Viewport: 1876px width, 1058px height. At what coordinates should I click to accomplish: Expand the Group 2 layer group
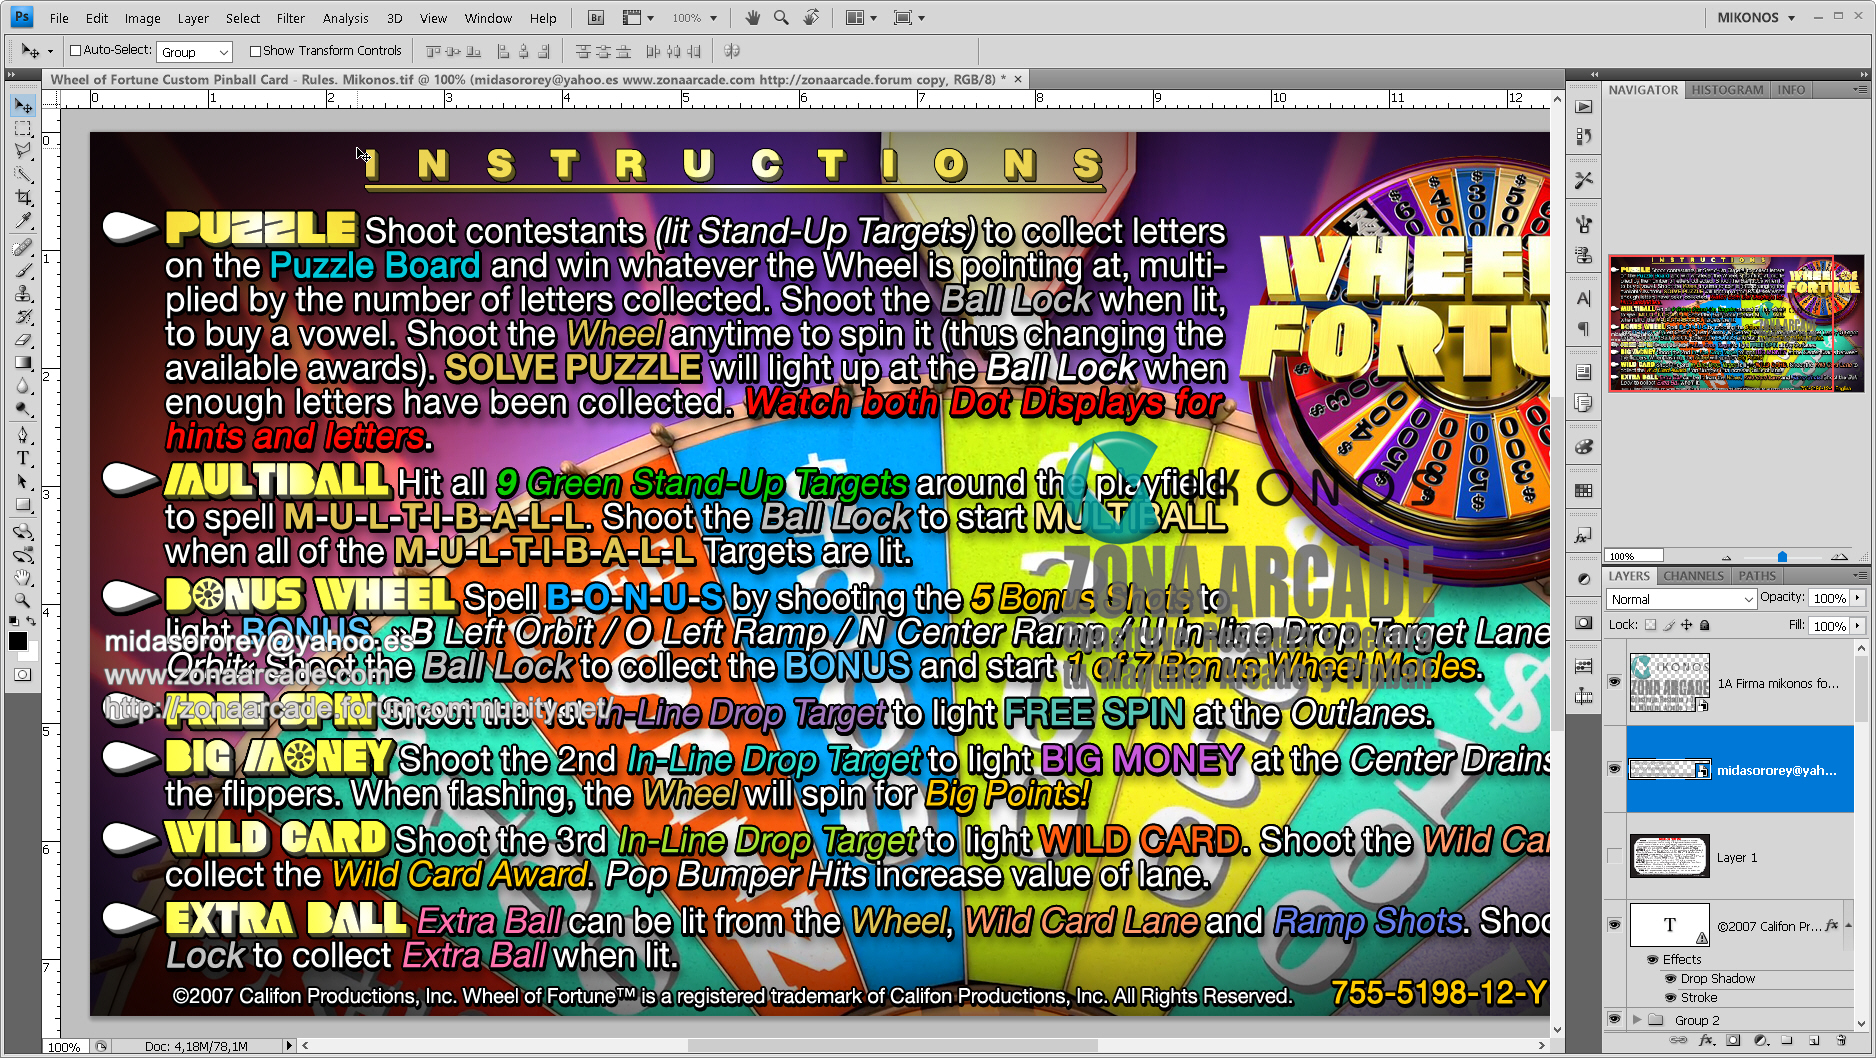1637,1019
